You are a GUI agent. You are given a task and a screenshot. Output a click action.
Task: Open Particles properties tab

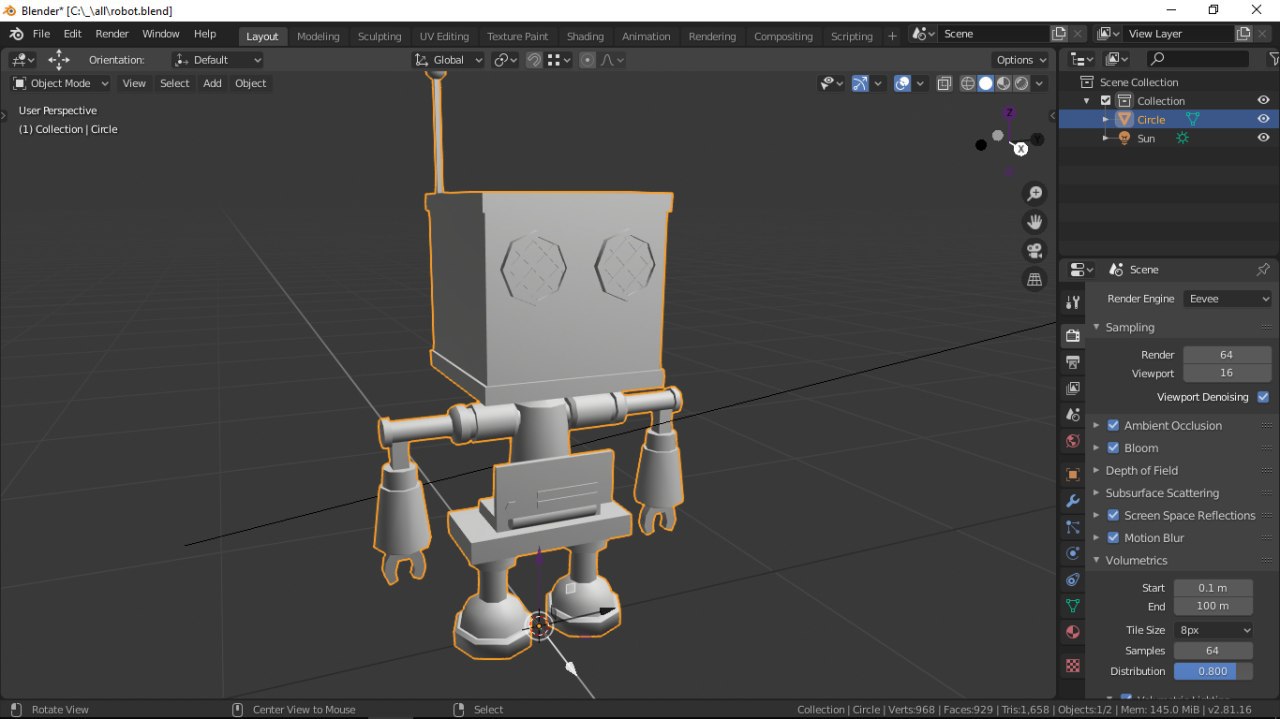[1073, 527]
